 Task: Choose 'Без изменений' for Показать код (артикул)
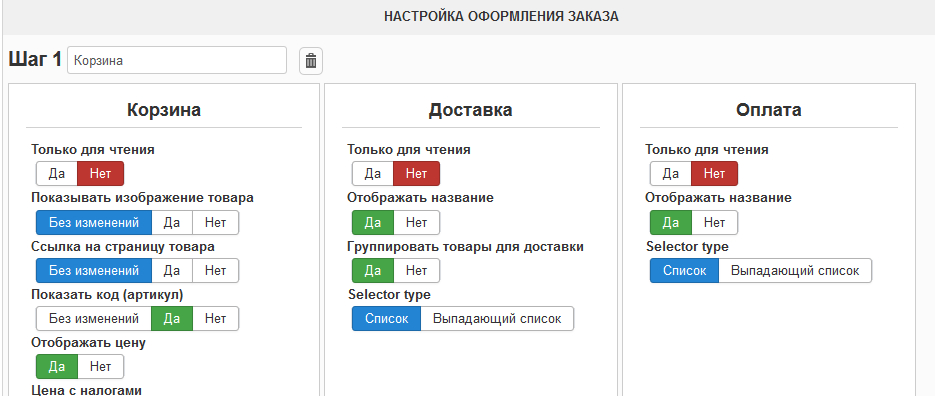tap(94, 318)
